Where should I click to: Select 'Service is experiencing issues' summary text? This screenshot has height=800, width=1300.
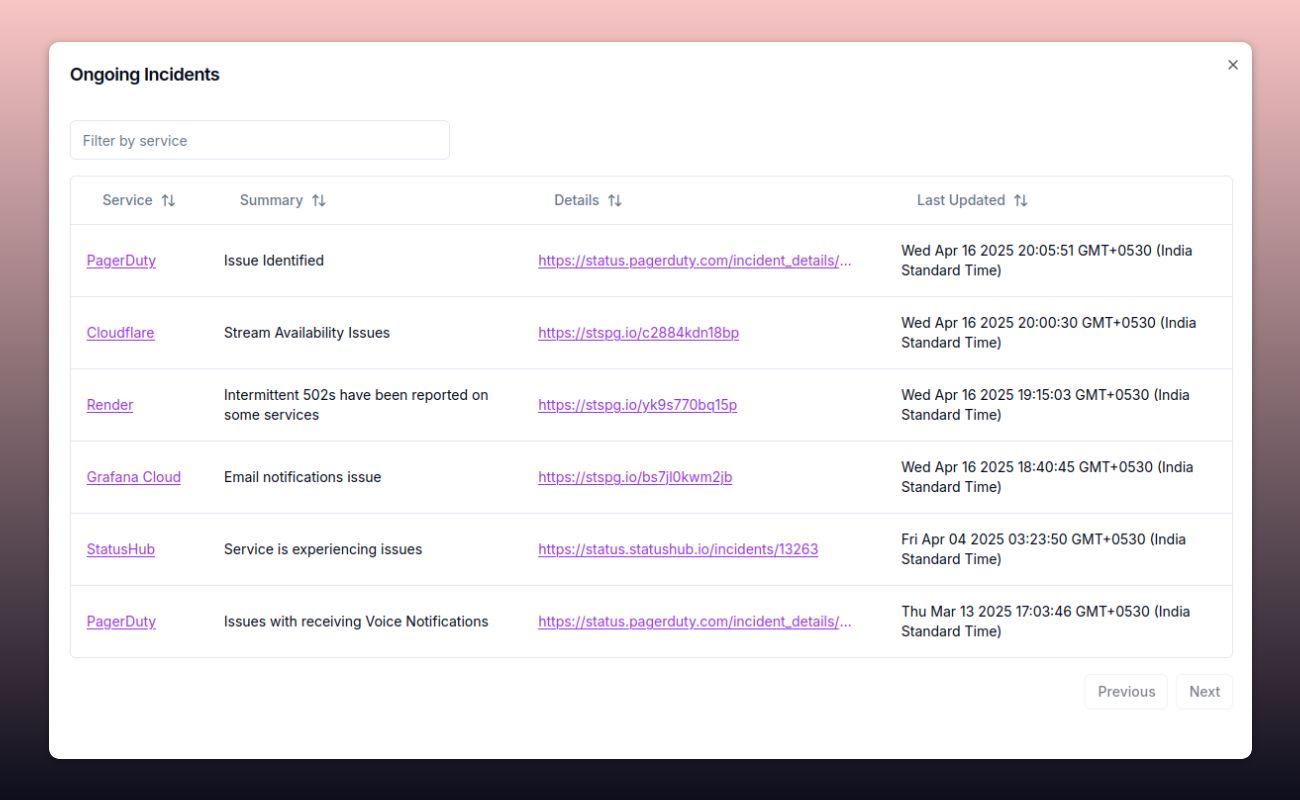pyautogui.click(x=323, y=549)
